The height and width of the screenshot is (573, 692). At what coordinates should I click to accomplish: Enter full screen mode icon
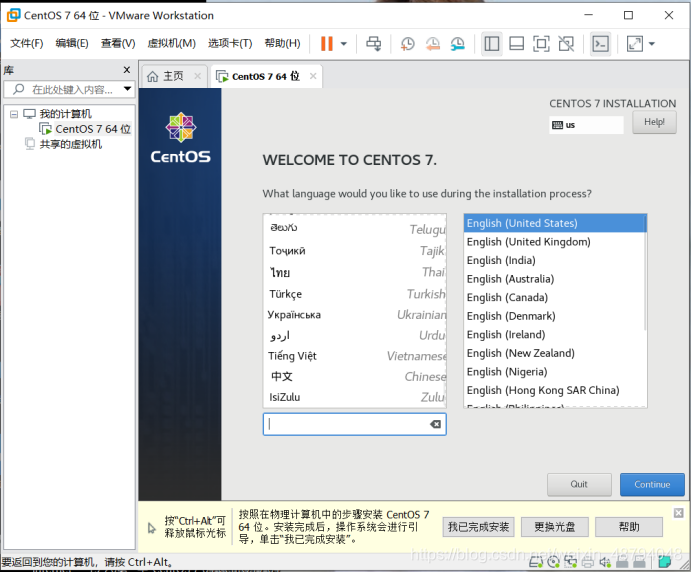pos(541,44)
